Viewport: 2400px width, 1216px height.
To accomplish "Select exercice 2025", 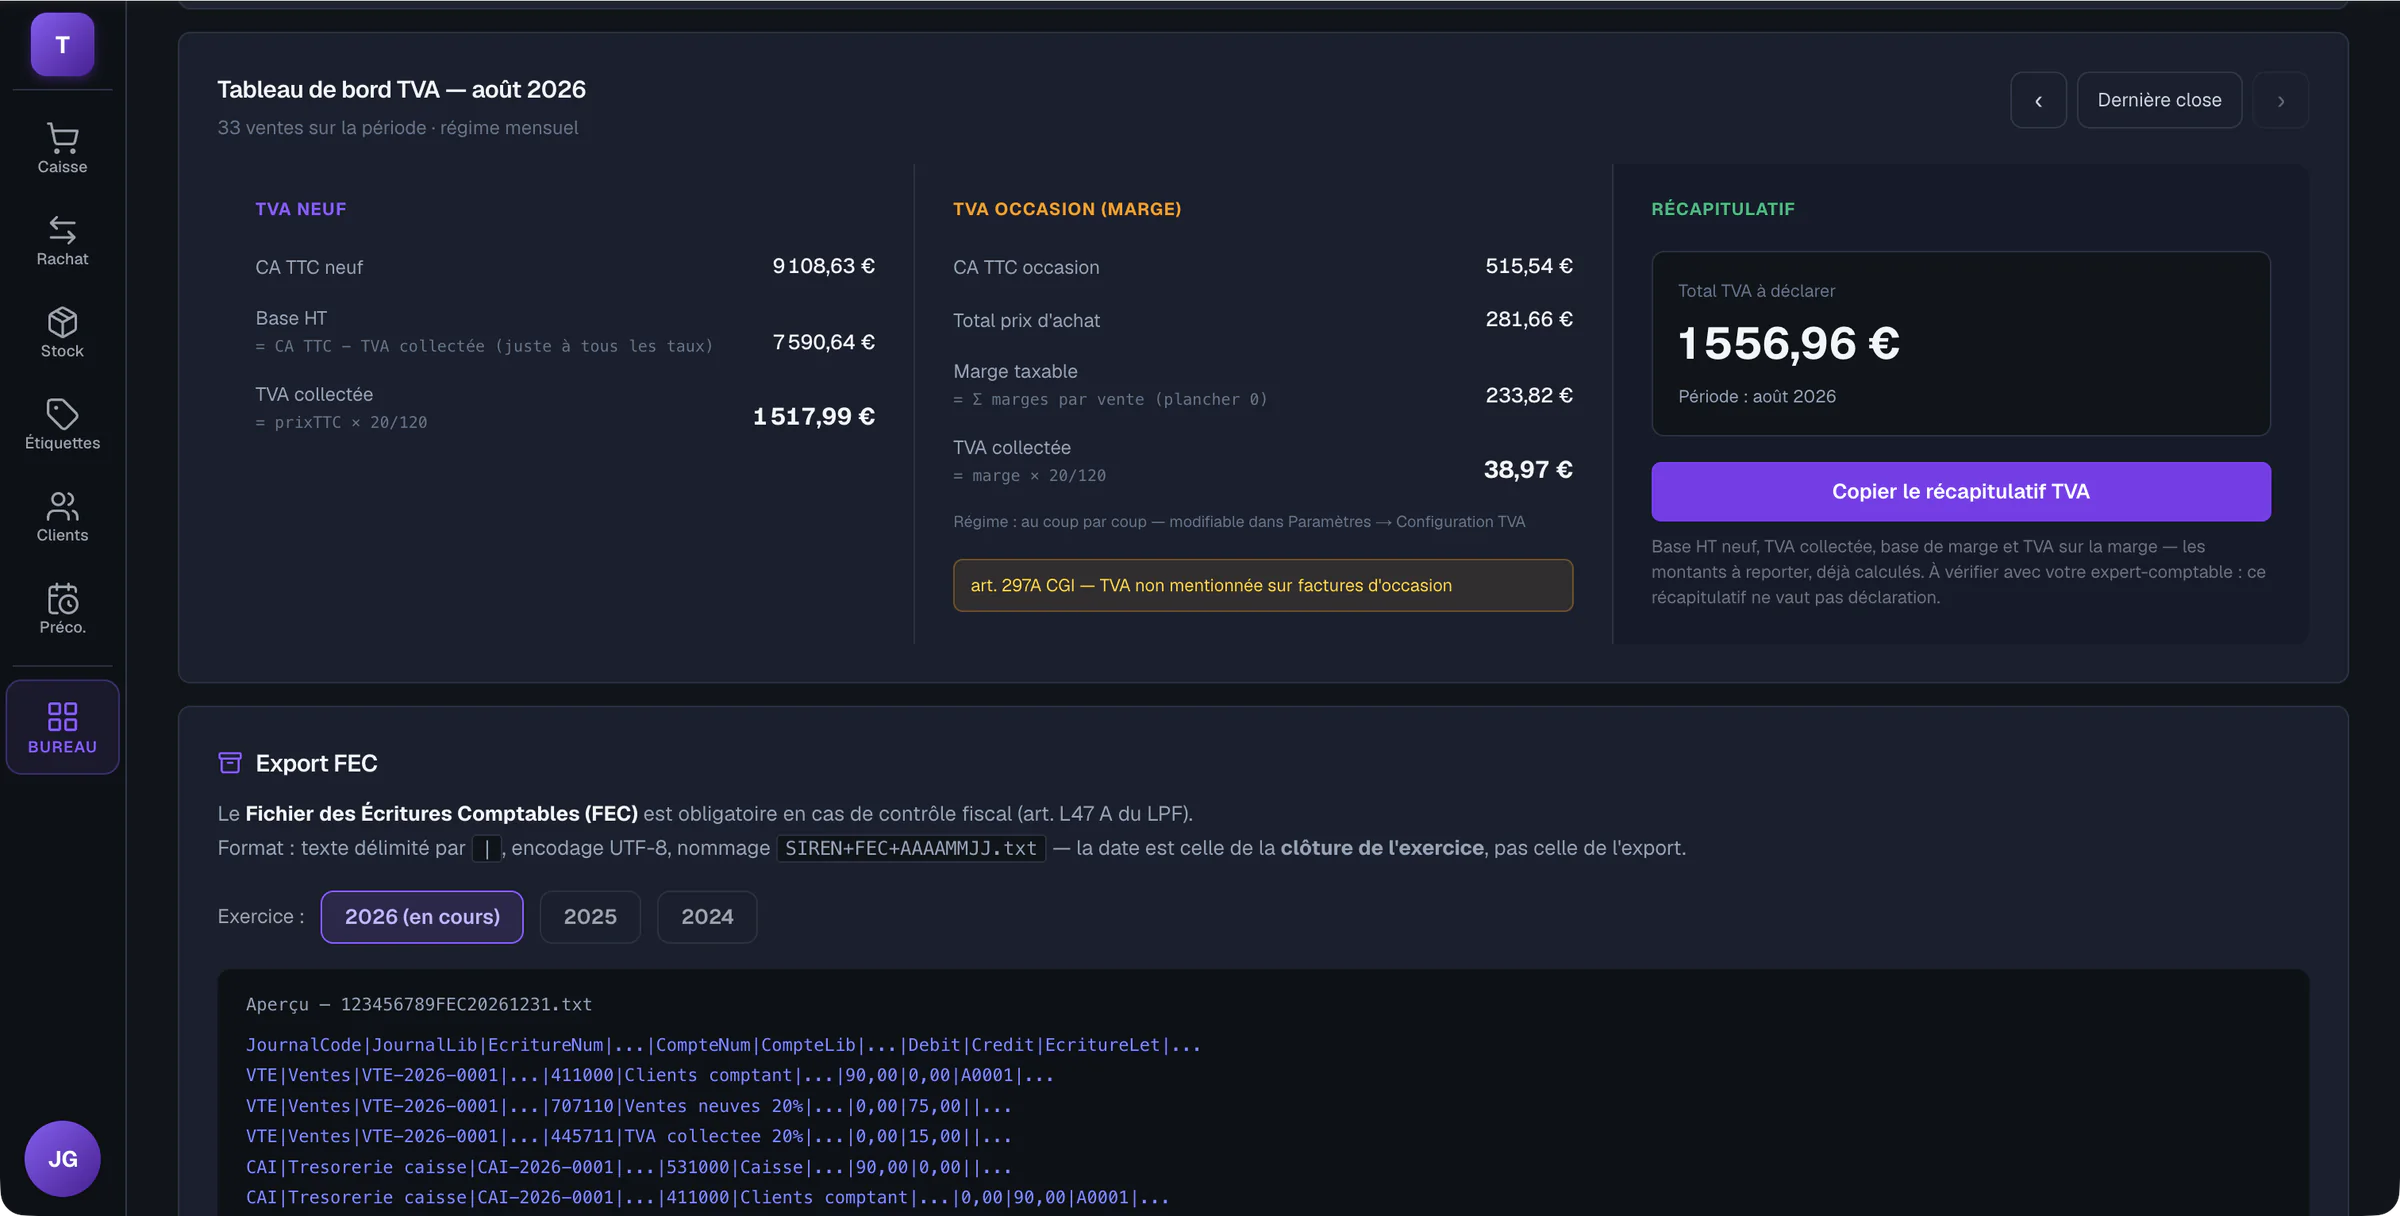I will [590, 917].
